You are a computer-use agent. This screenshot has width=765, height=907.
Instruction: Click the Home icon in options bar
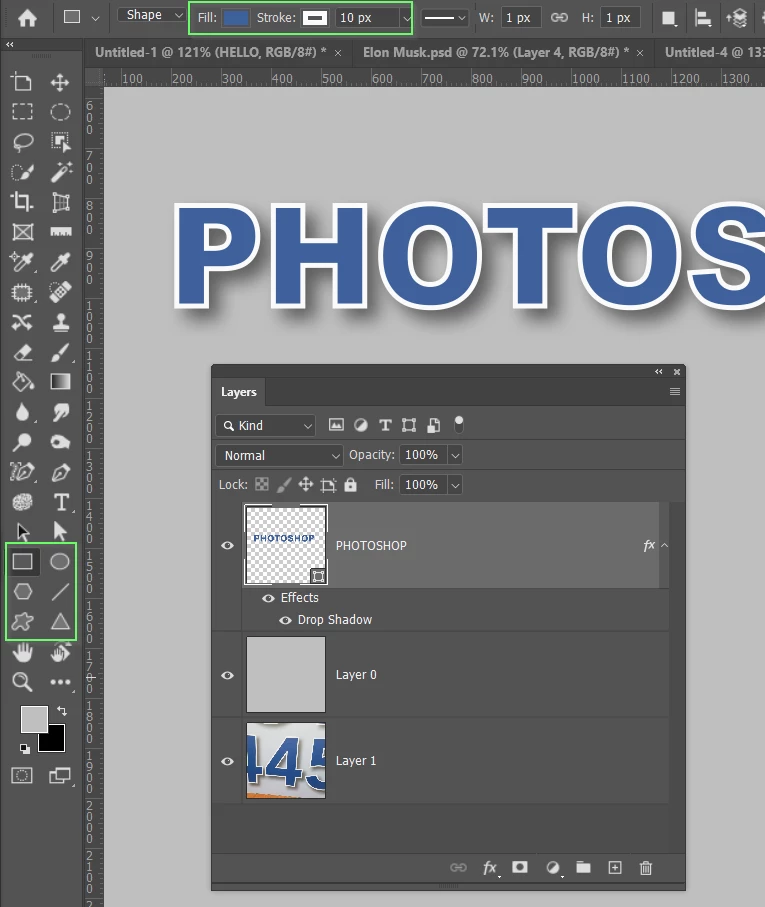[x=27, y=17]
